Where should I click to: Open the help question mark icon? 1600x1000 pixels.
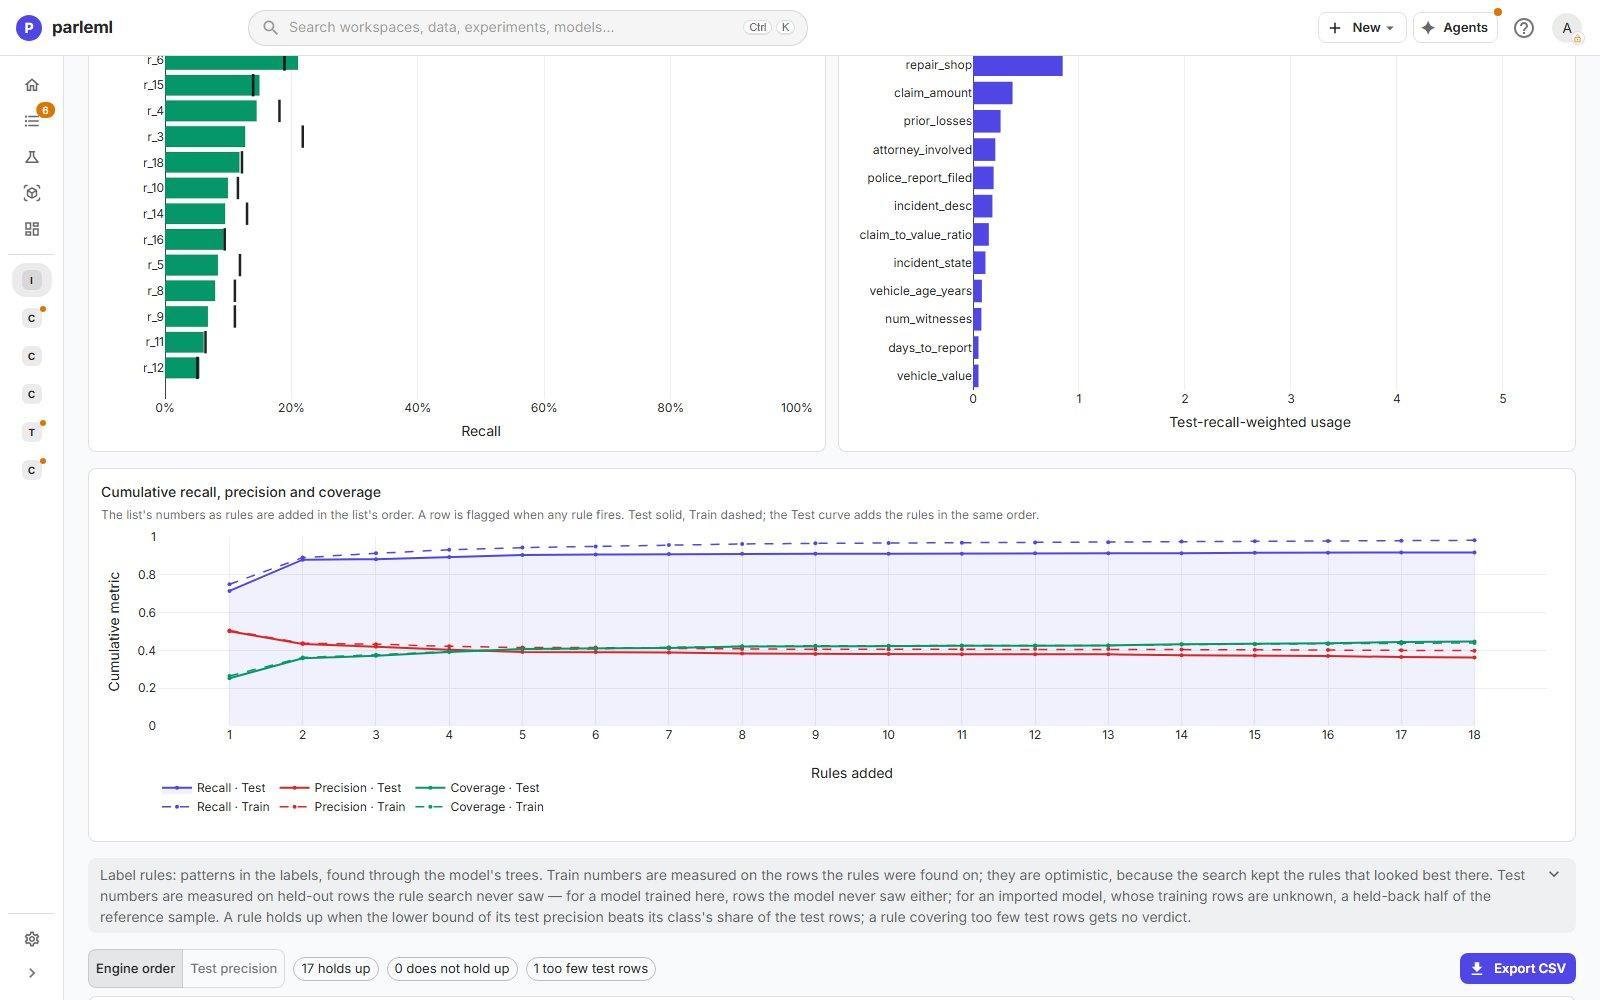[x=1523, y=28]
